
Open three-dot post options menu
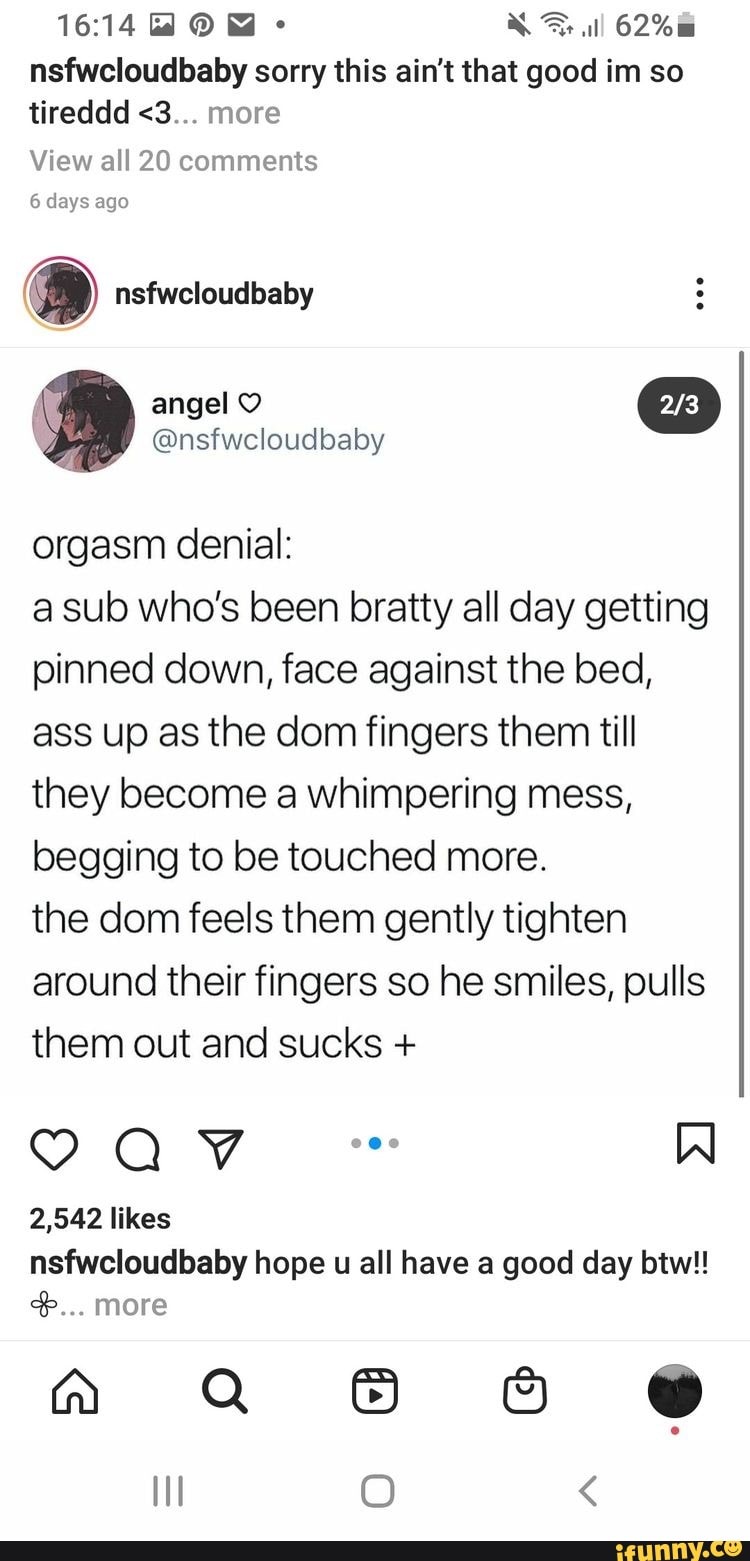point(700,294)
